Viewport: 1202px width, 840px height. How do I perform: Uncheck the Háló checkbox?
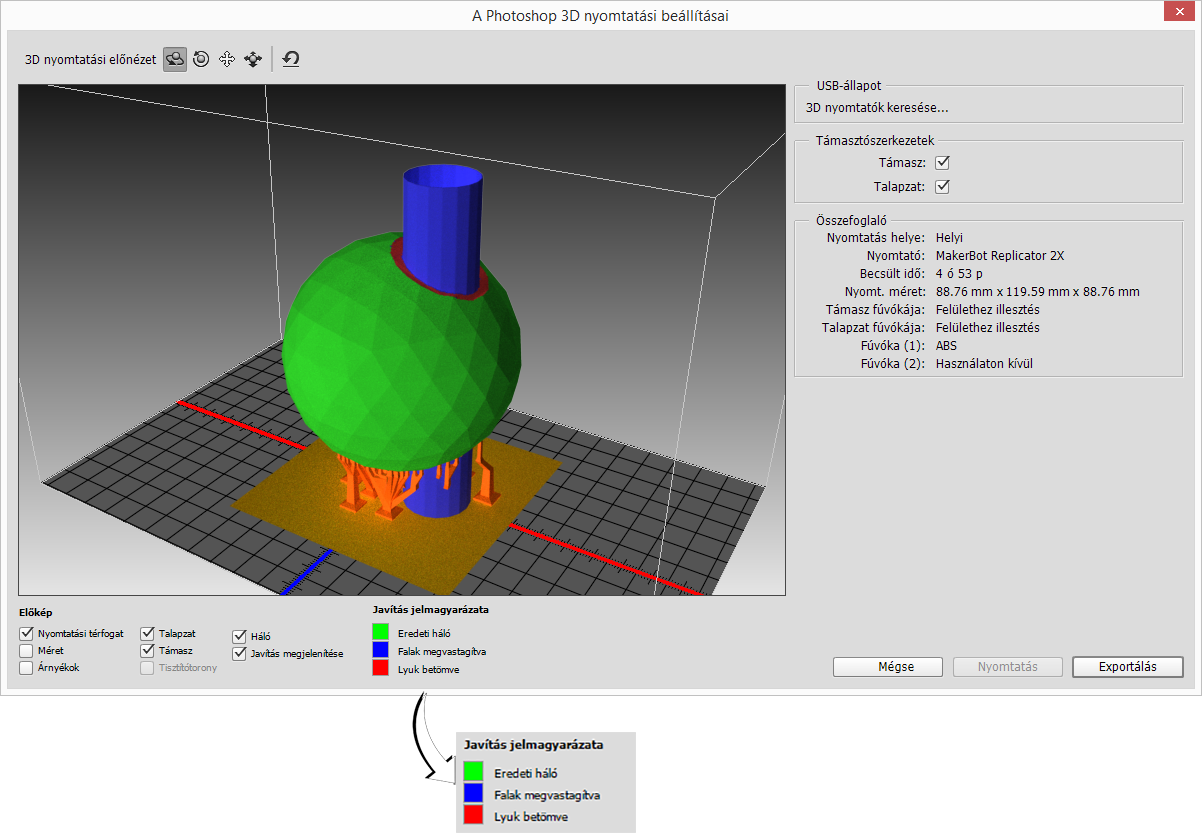click(240, 636)
